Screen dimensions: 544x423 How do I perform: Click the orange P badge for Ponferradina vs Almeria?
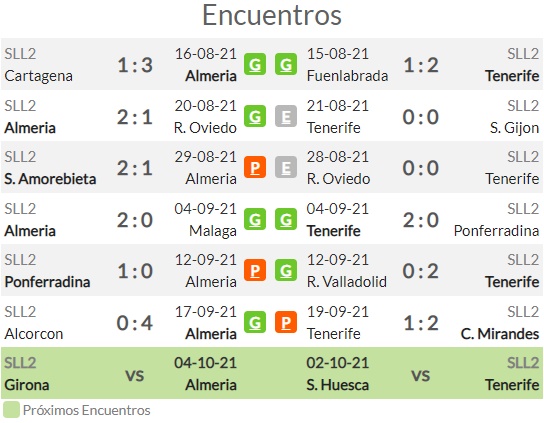coord(255,270)
